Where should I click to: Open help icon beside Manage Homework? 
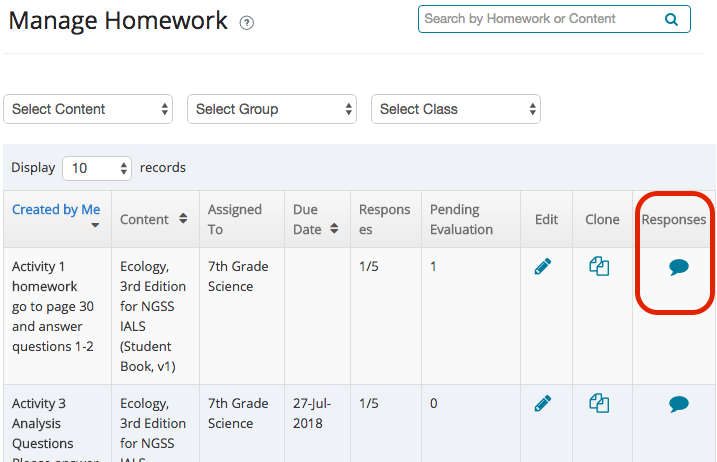[x=247, y=23]
